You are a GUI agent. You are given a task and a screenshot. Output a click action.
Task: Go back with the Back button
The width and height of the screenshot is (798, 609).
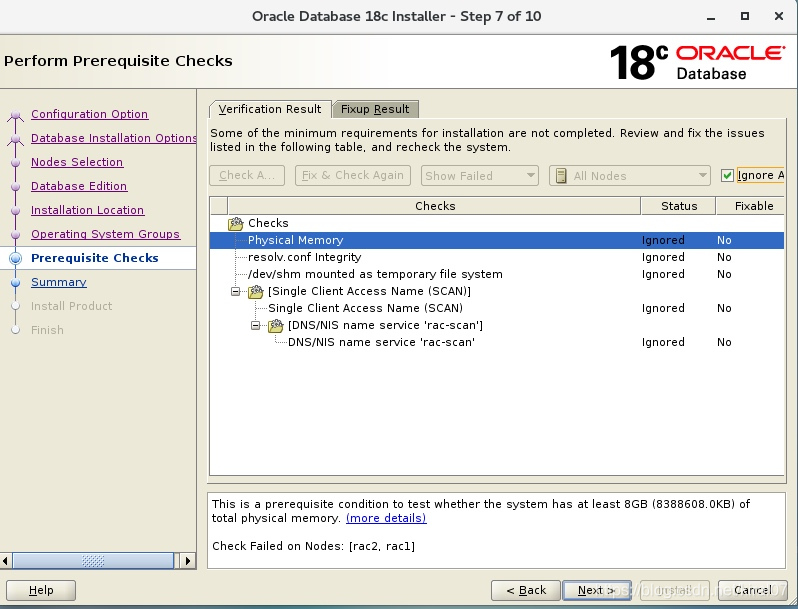526,590
